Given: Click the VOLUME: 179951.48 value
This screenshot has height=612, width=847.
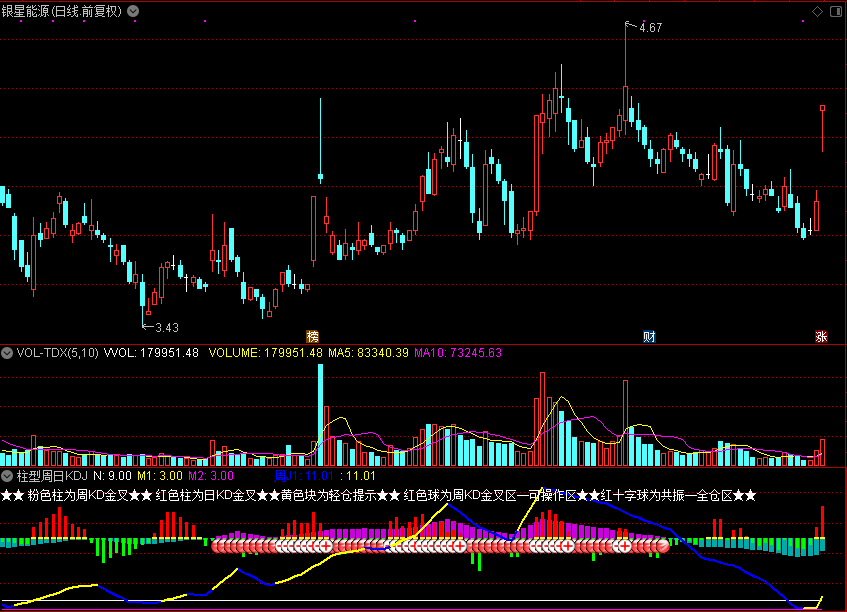Looking at the screenshot, I should click(265, 353).
